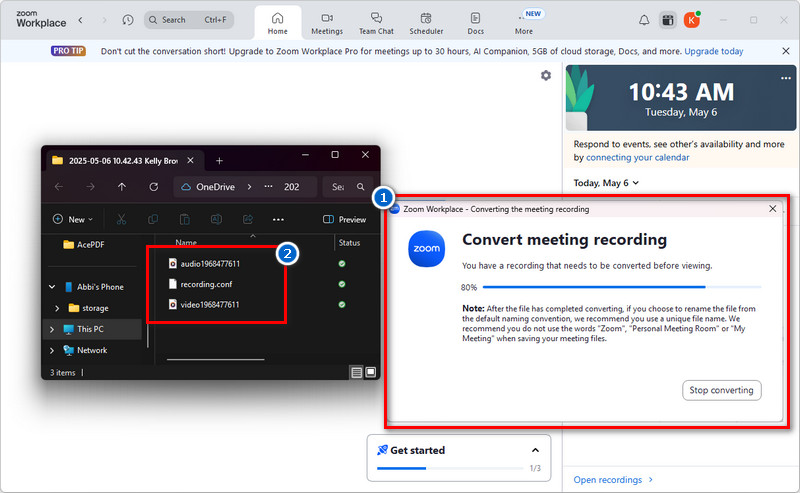Click the Rename icon in Explorer toolbar

click(216, 219)
